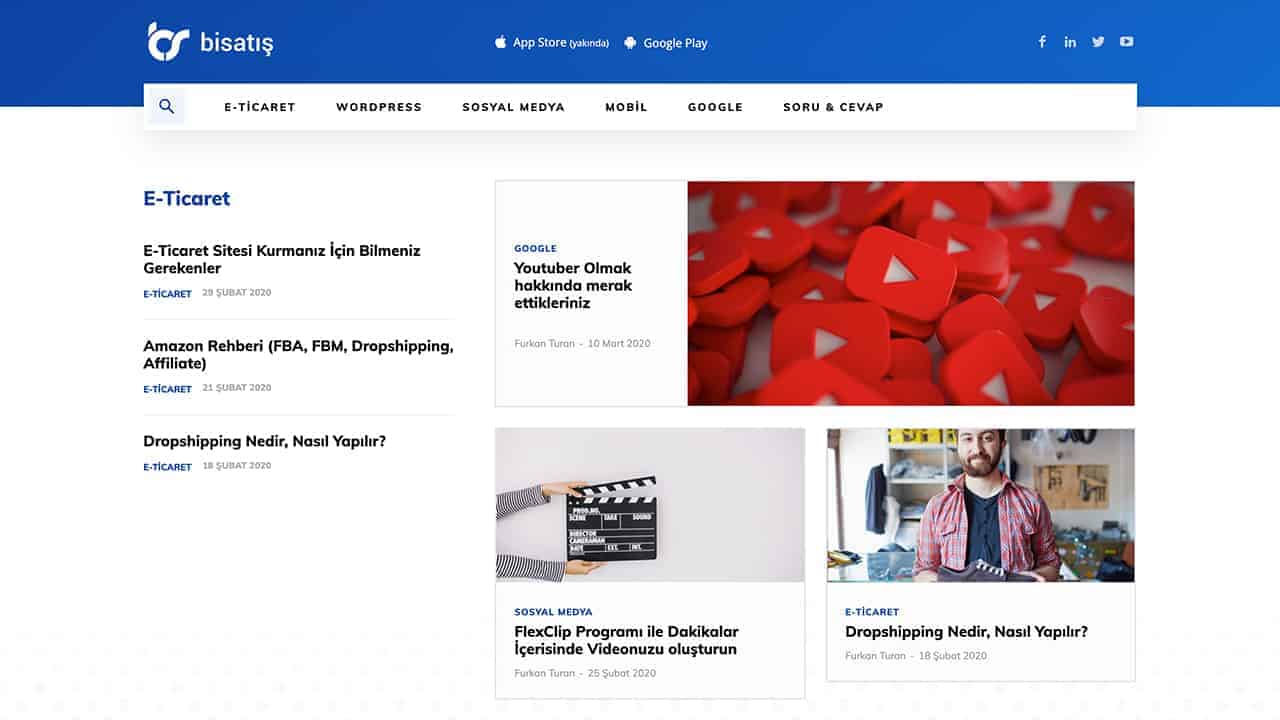Click the Google Play link
Screen dimensions: 1280x720
pyautogui.click(x=665, y=43)
